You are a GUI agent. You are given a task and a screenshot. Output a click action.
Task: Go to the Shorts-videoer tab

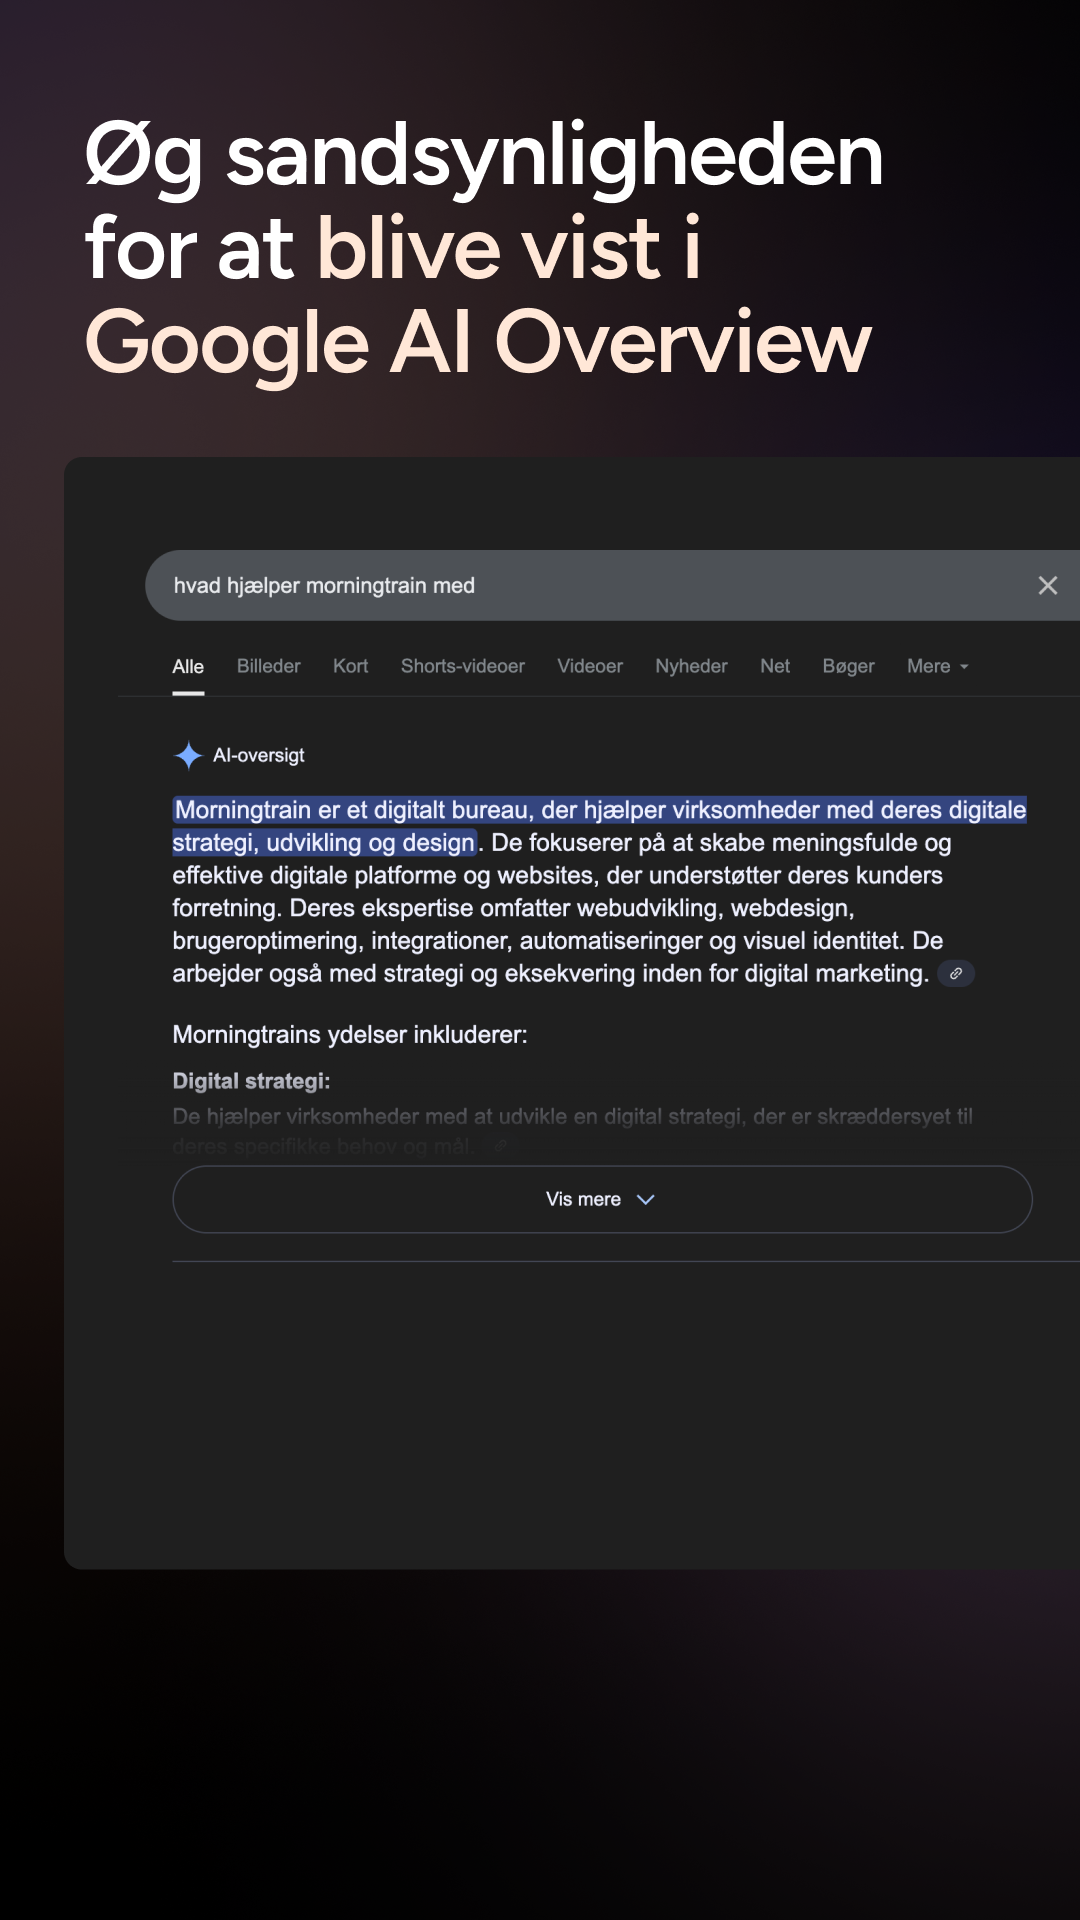tap(463, 667)
